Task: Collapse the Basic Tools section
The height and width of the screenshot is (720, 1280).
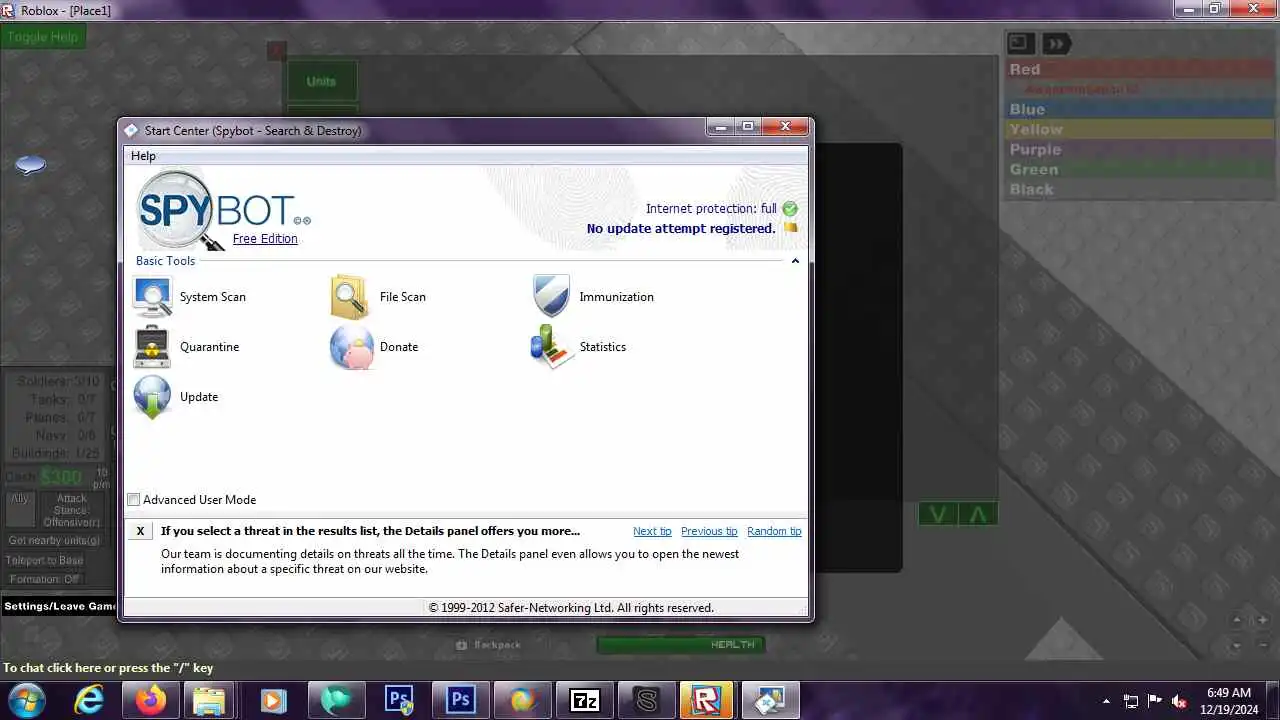Action: point(795,261)
